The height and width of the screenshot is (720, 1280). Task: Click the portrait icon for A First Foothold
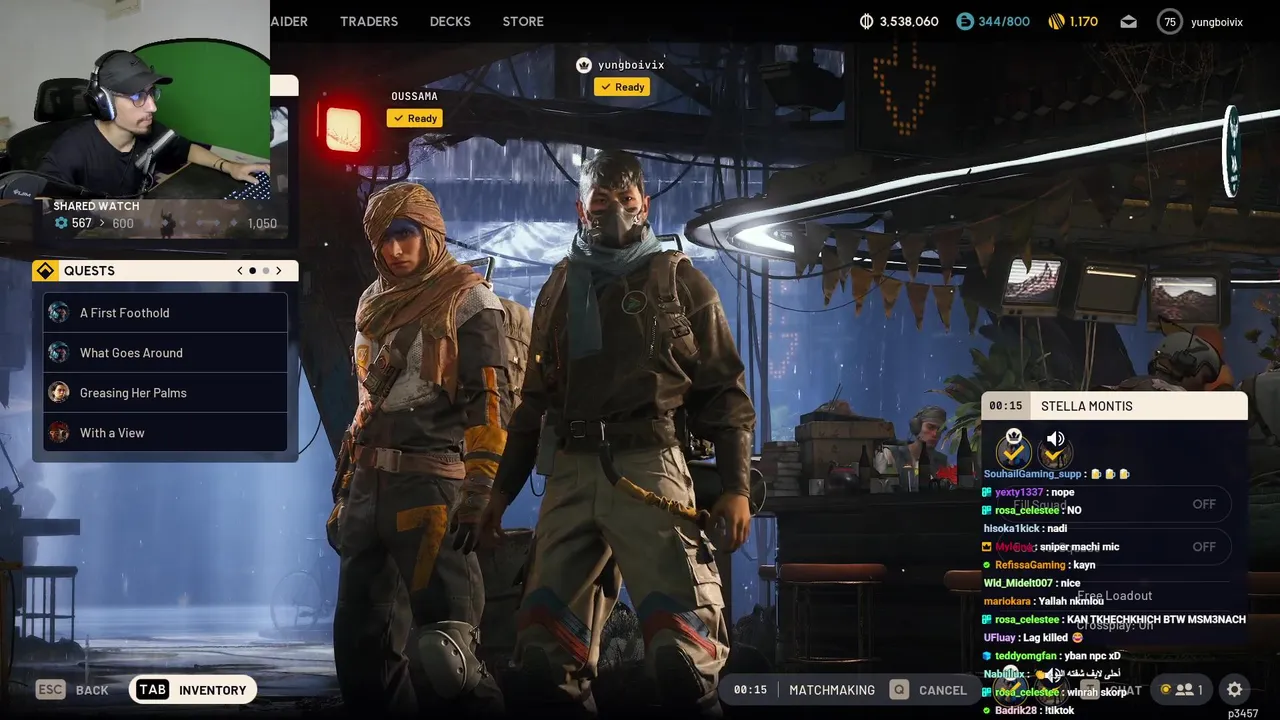point(59,313)
